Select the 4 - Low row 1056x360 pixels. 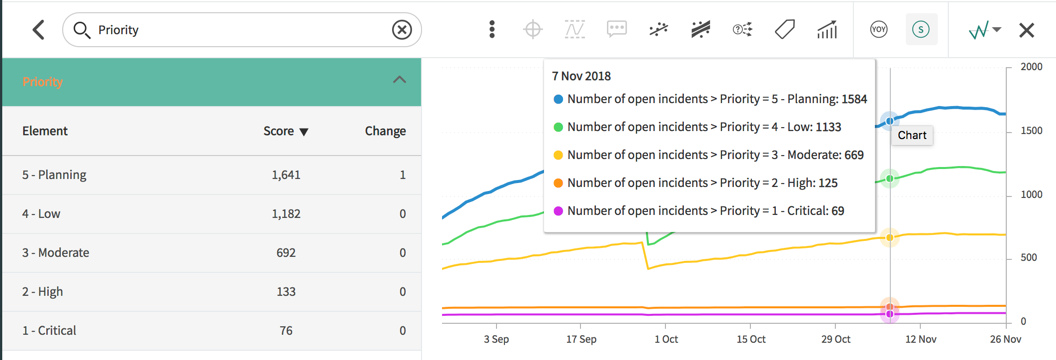pyautogui.click(x=211, y=214)
